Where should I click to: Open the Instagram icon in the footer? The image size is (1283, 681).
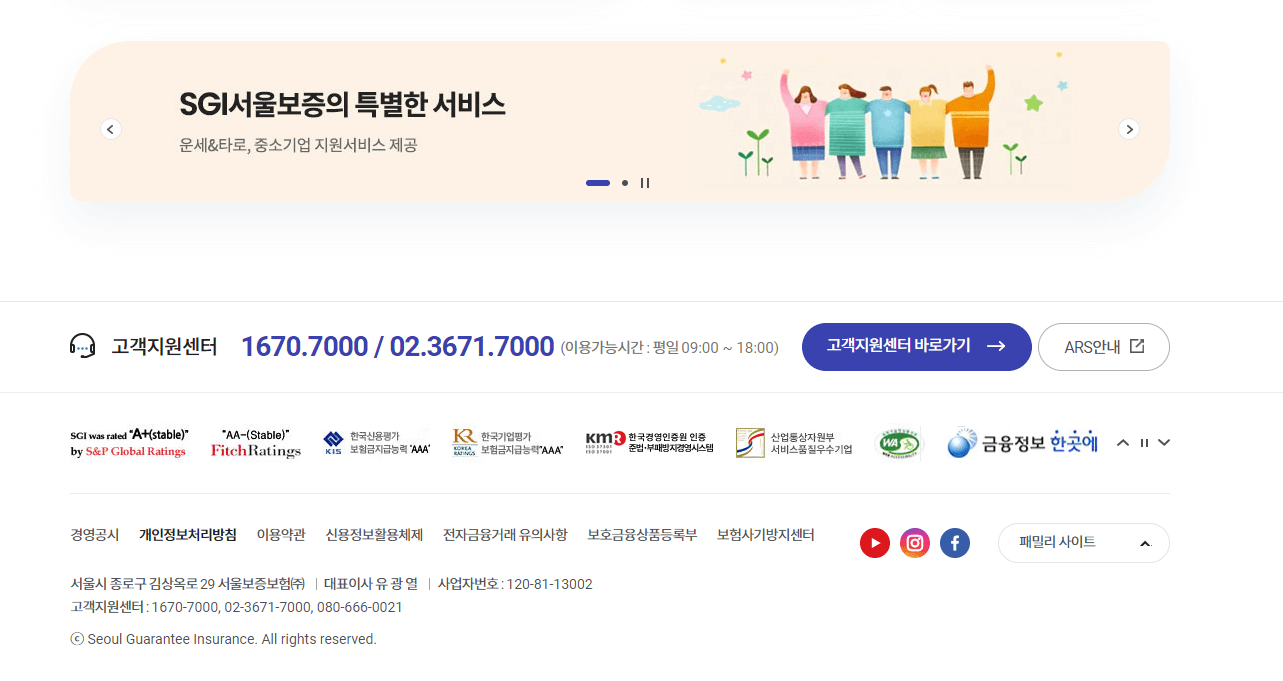914,542
